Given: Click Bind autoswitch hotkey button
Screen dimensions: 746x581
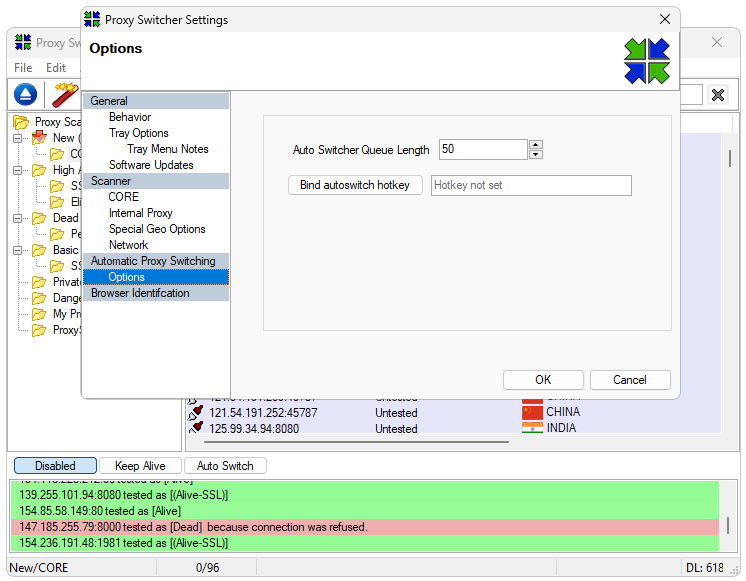Looking at the screenshot, I should [x=355, y=185].
